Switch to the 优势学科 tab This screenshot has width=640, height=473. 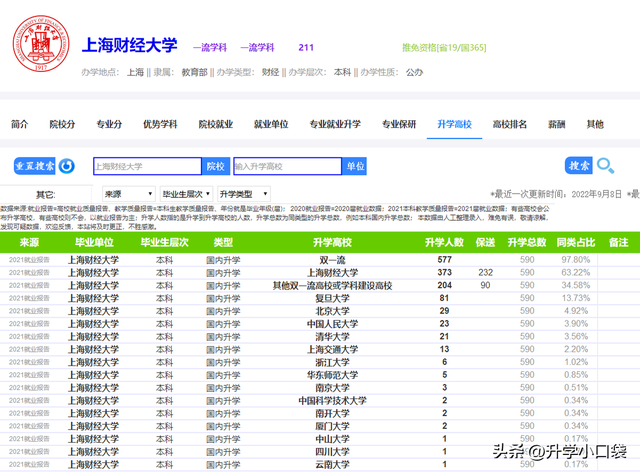coord(160,124)
